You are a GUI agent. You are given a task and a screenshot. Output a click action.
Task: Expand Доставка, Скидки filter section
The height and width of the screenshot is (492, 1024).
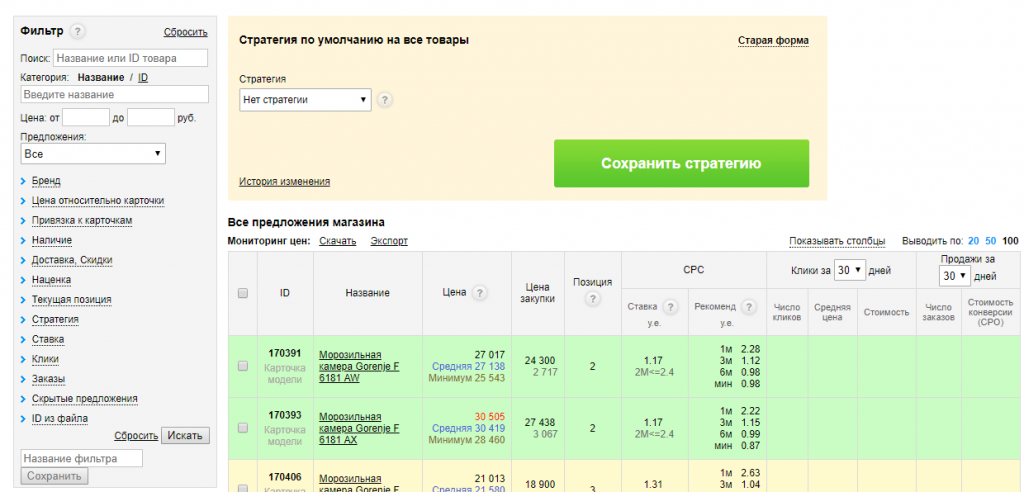(72, 260)
